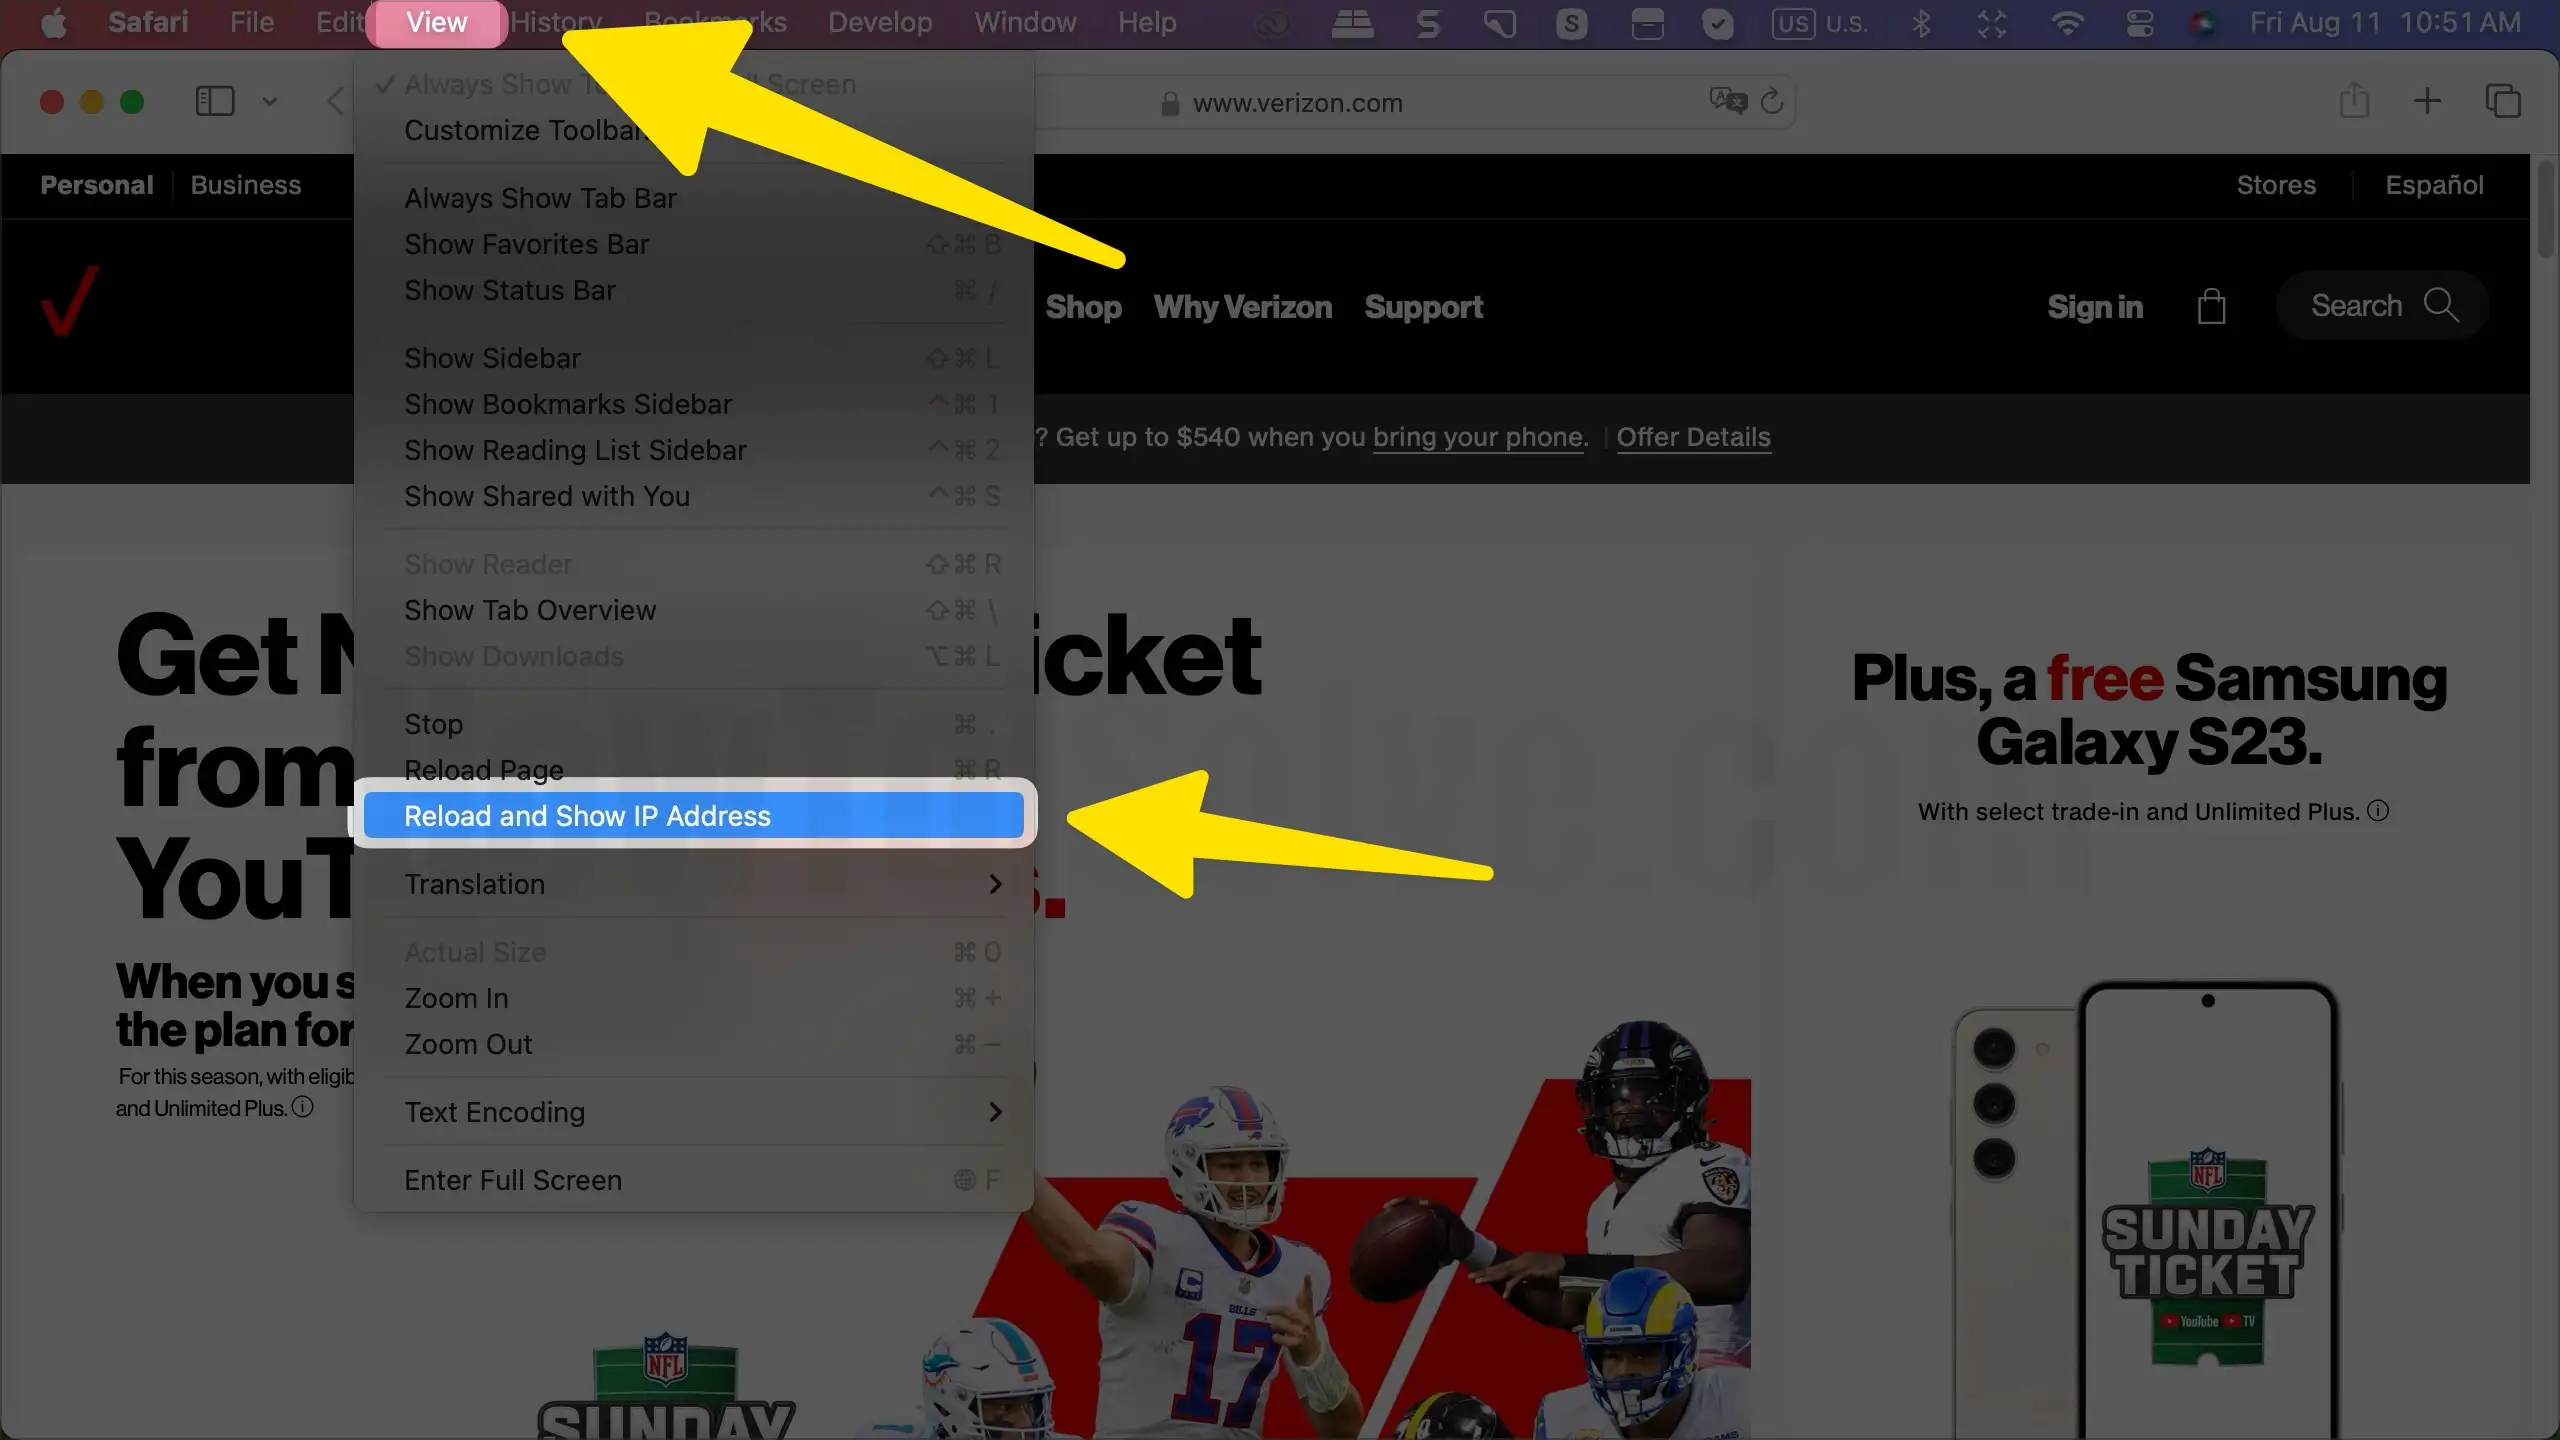Expand the tab group dropdown chevron
The image size is (2560, 1440).
[269, 101]
